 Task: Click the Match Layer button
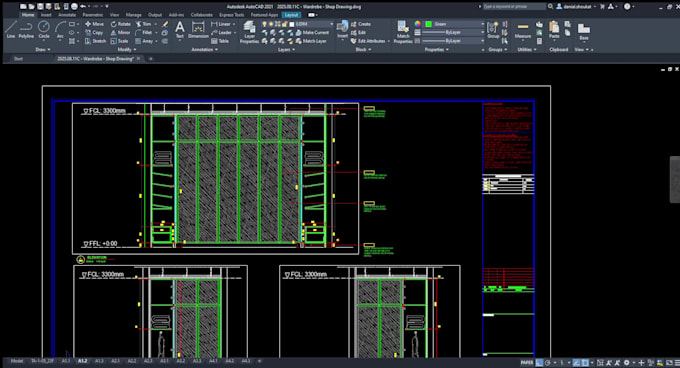[x=311, y=41]
